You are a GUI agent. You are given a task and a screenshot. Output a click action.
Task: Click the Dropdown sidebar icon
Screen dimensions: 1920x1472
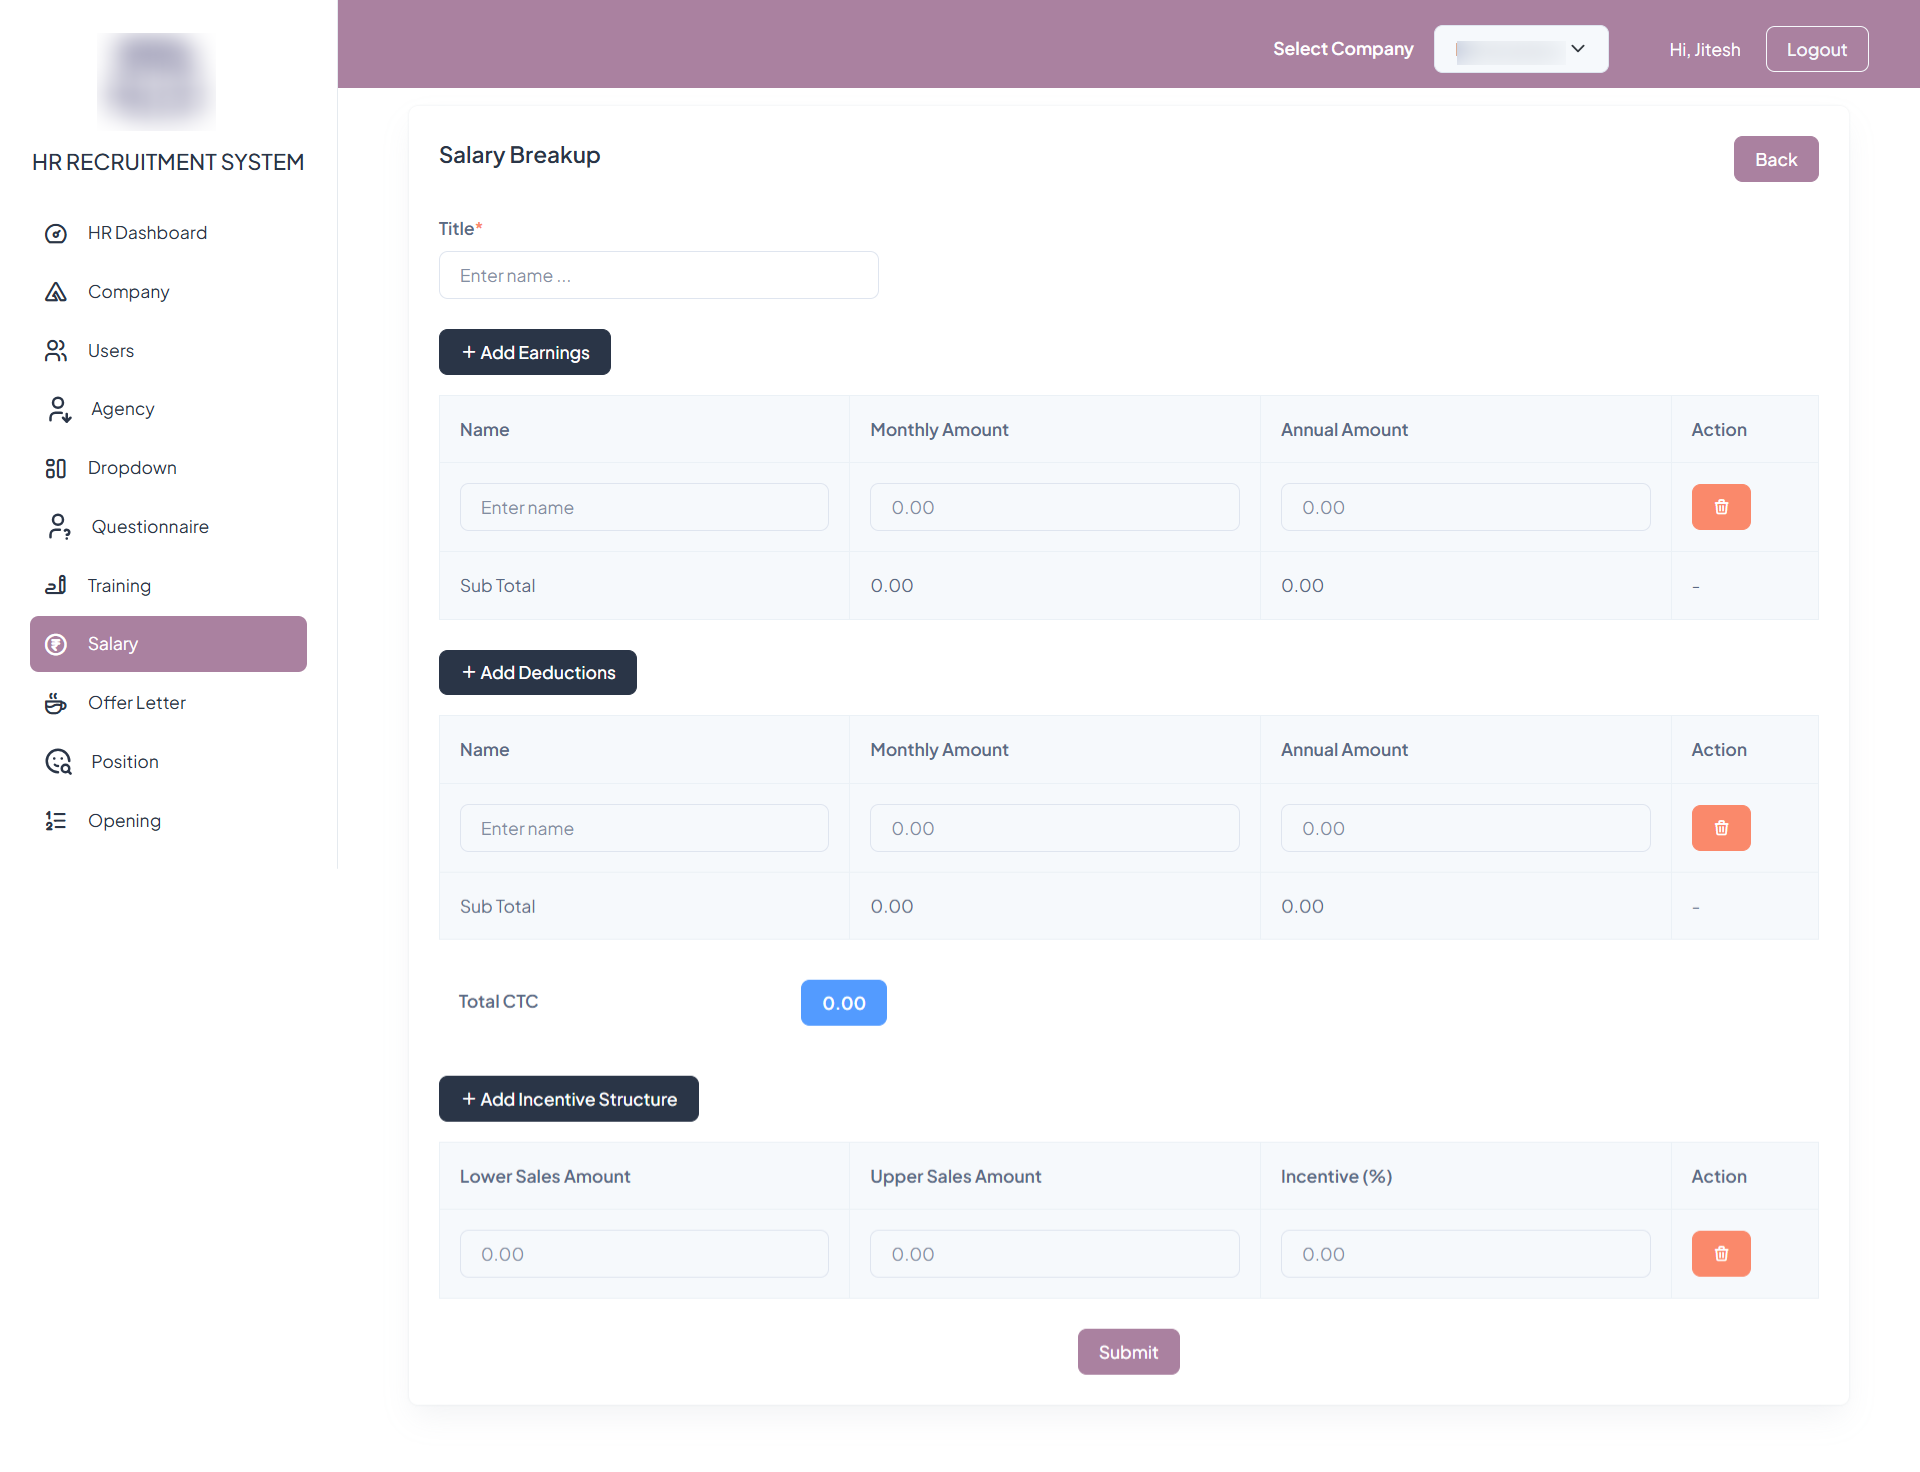click(x=56, y=468)
